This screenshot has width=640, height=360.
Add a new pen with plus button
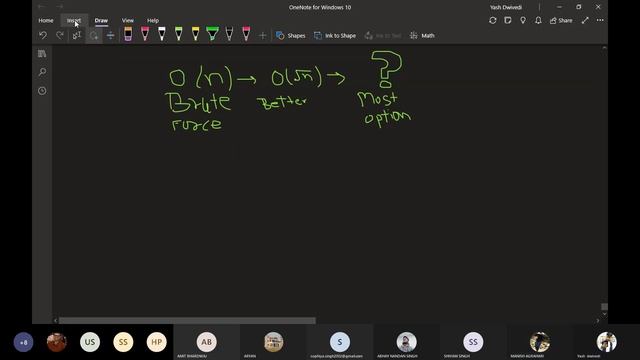[262, 36]
